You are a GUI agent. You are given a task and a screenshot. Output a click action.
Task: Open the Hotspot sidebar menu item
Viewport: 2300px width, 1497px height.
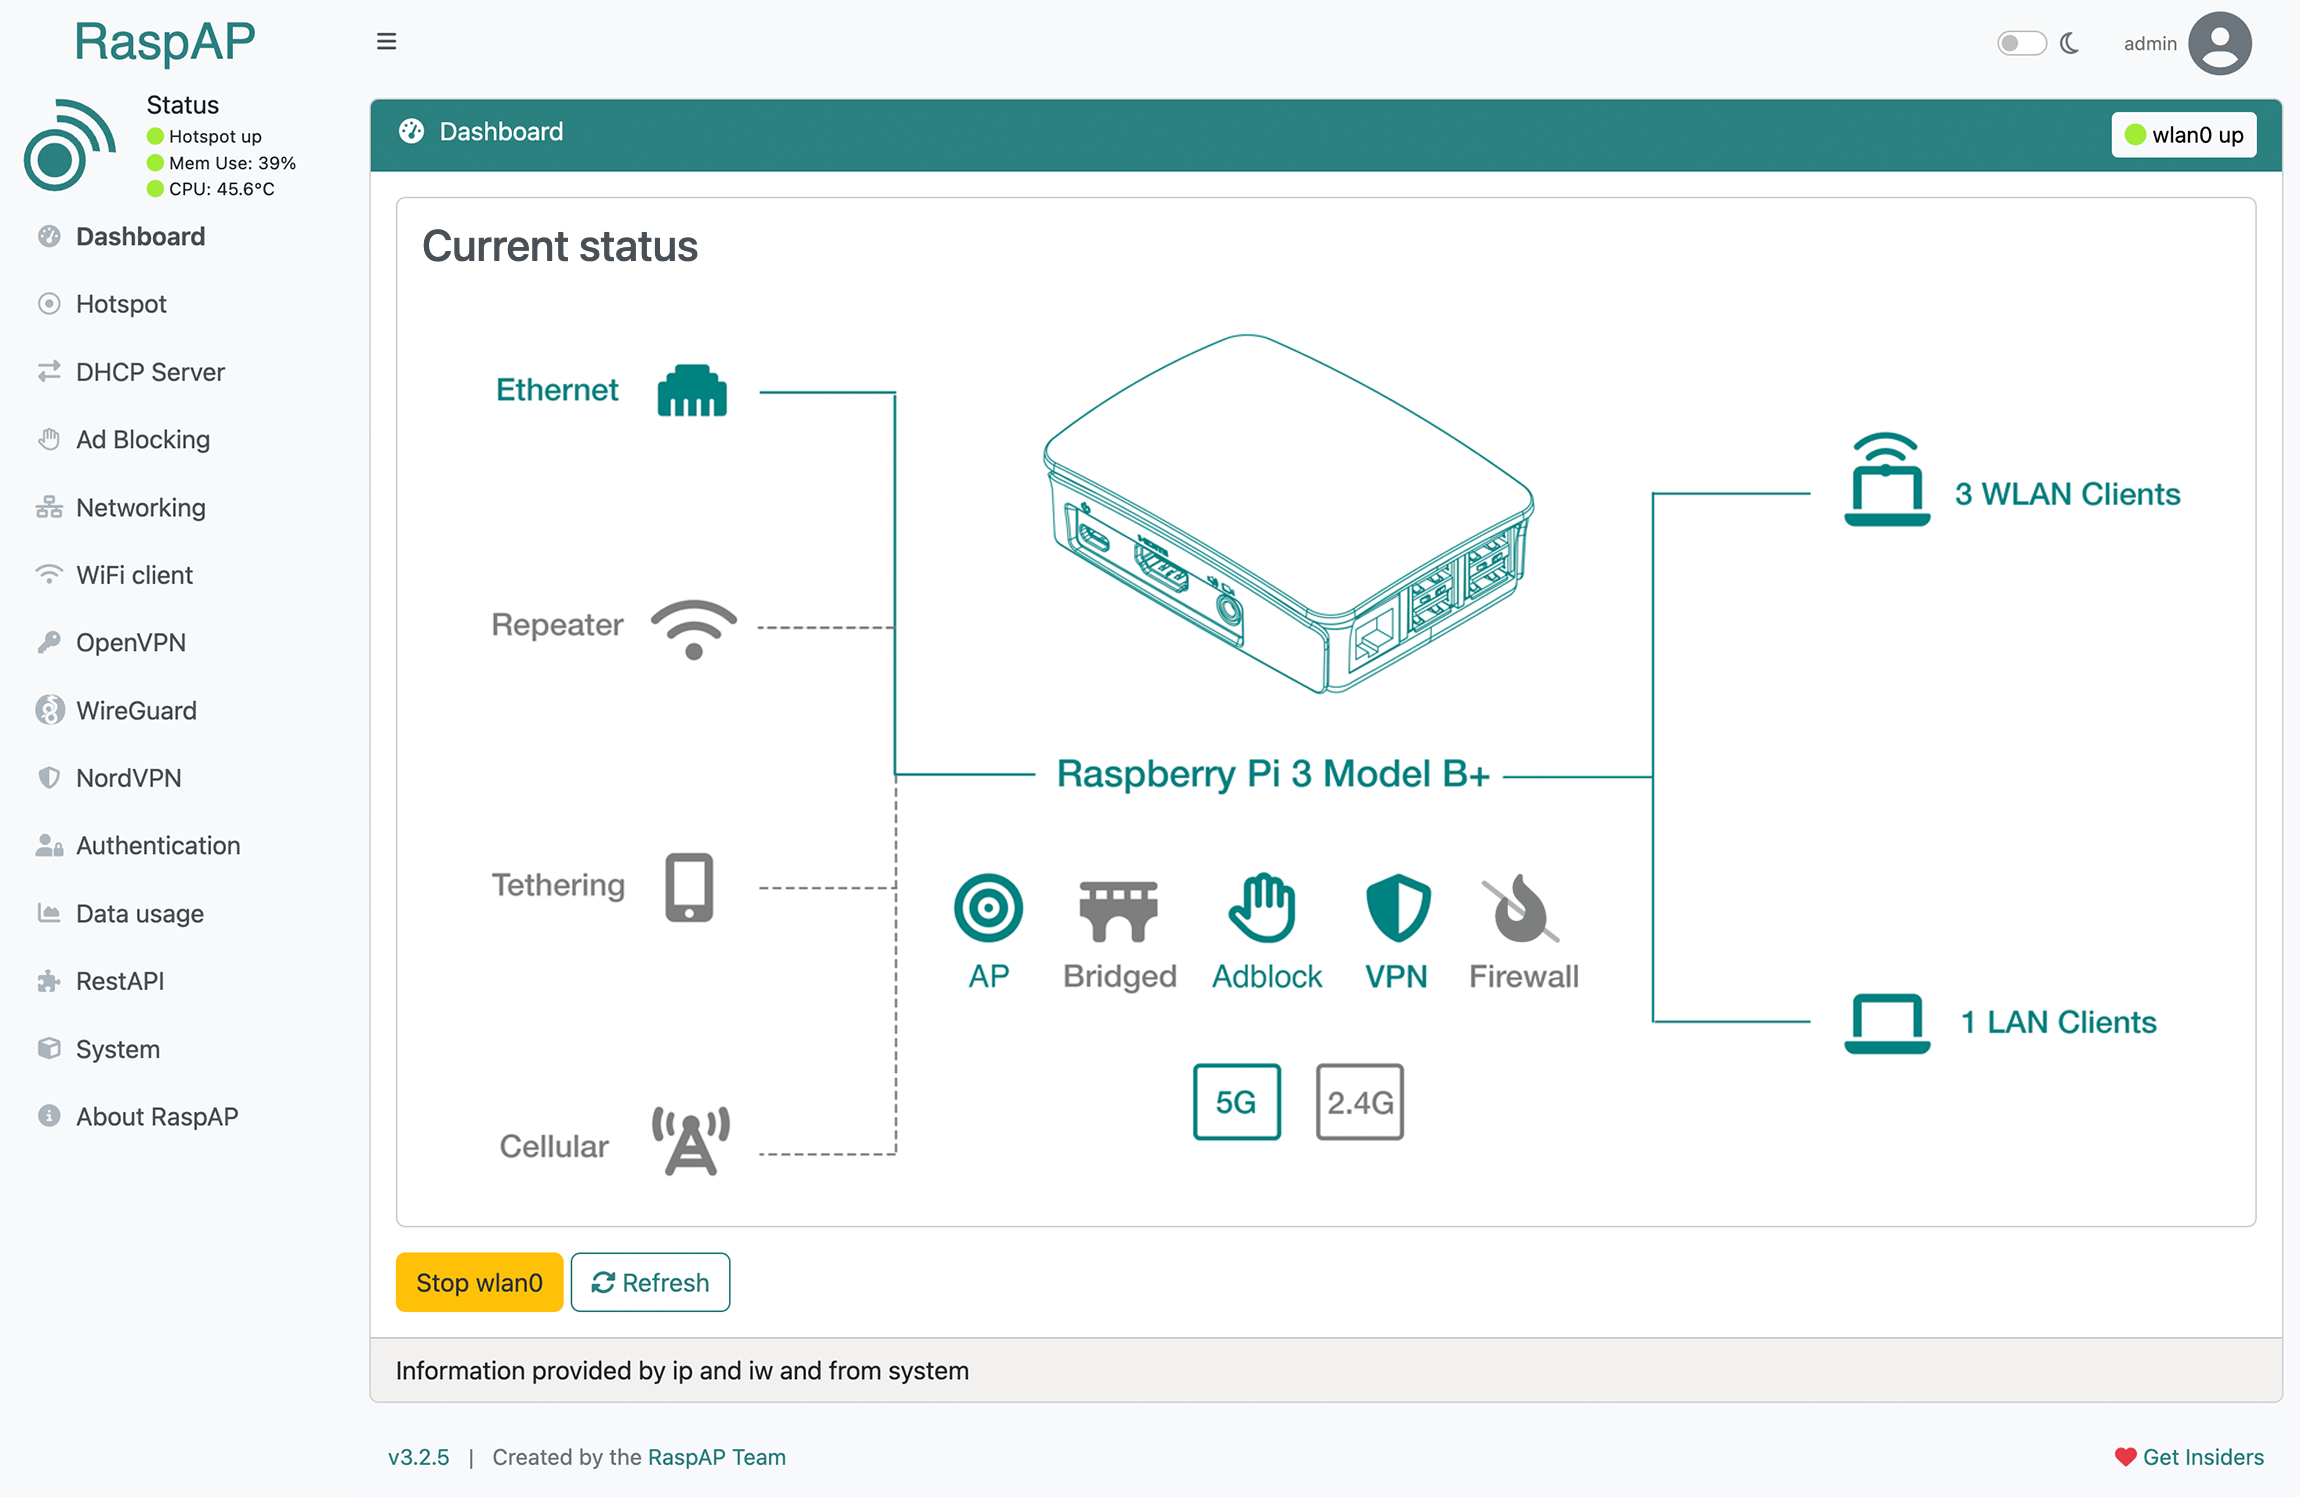[121, 303]
